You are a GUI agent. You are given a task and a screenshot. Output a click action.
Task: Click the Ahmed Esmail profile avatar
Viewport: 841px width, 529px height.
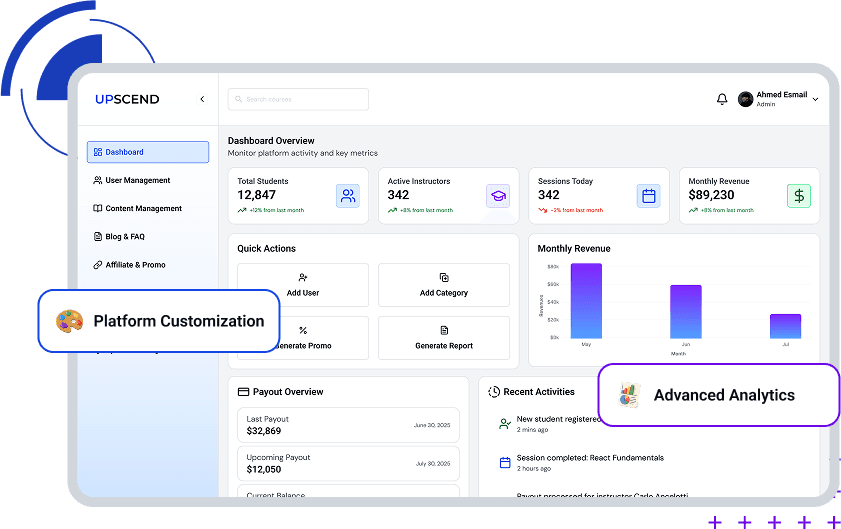tap(745, 99)
